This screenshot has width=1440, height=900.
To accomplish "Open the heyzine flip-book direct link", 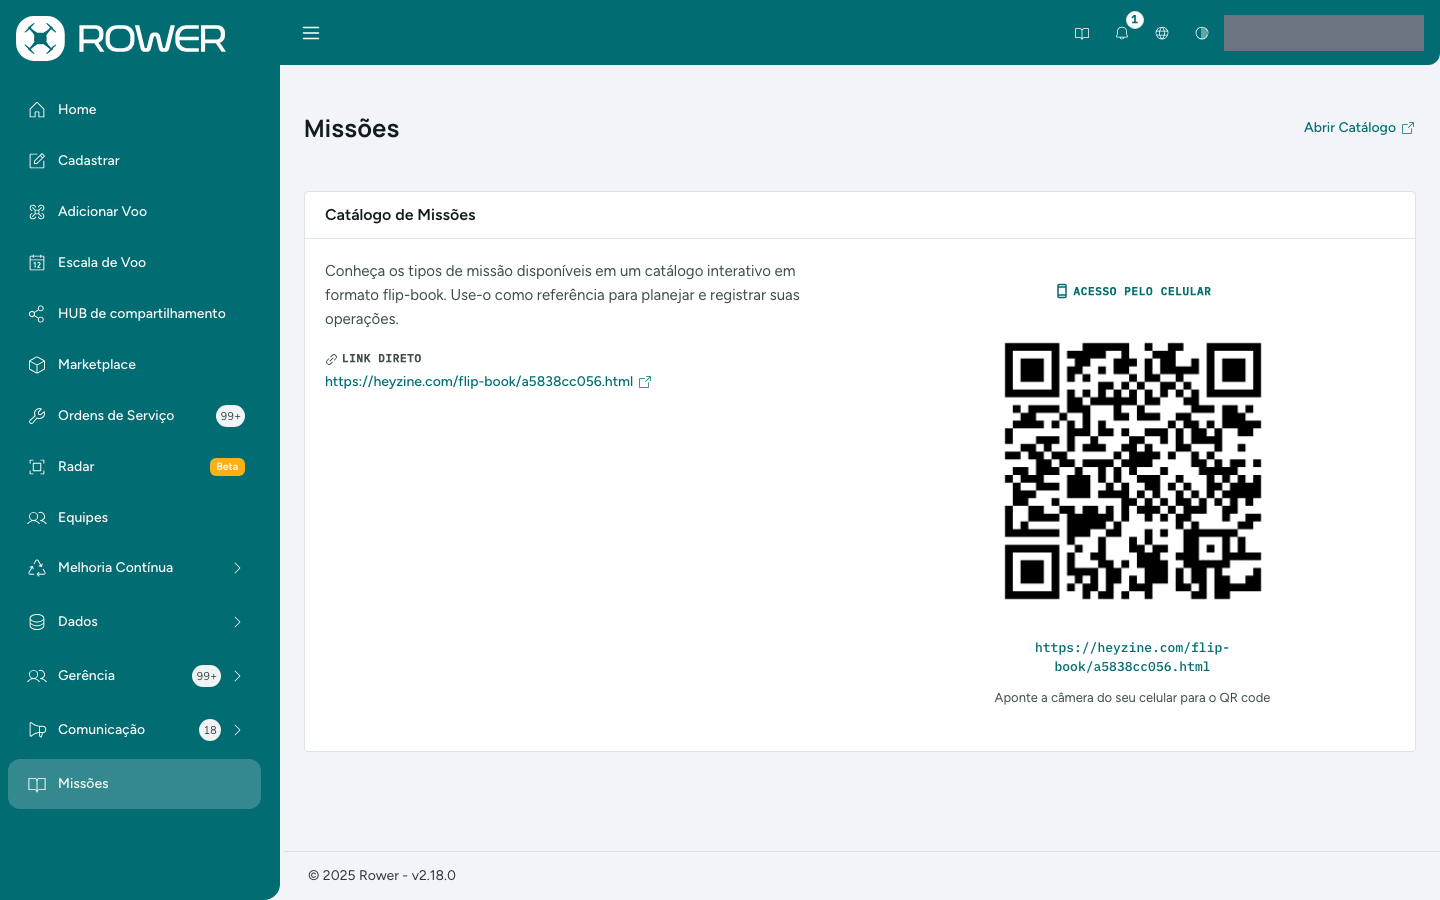I will tap(479, 381).
